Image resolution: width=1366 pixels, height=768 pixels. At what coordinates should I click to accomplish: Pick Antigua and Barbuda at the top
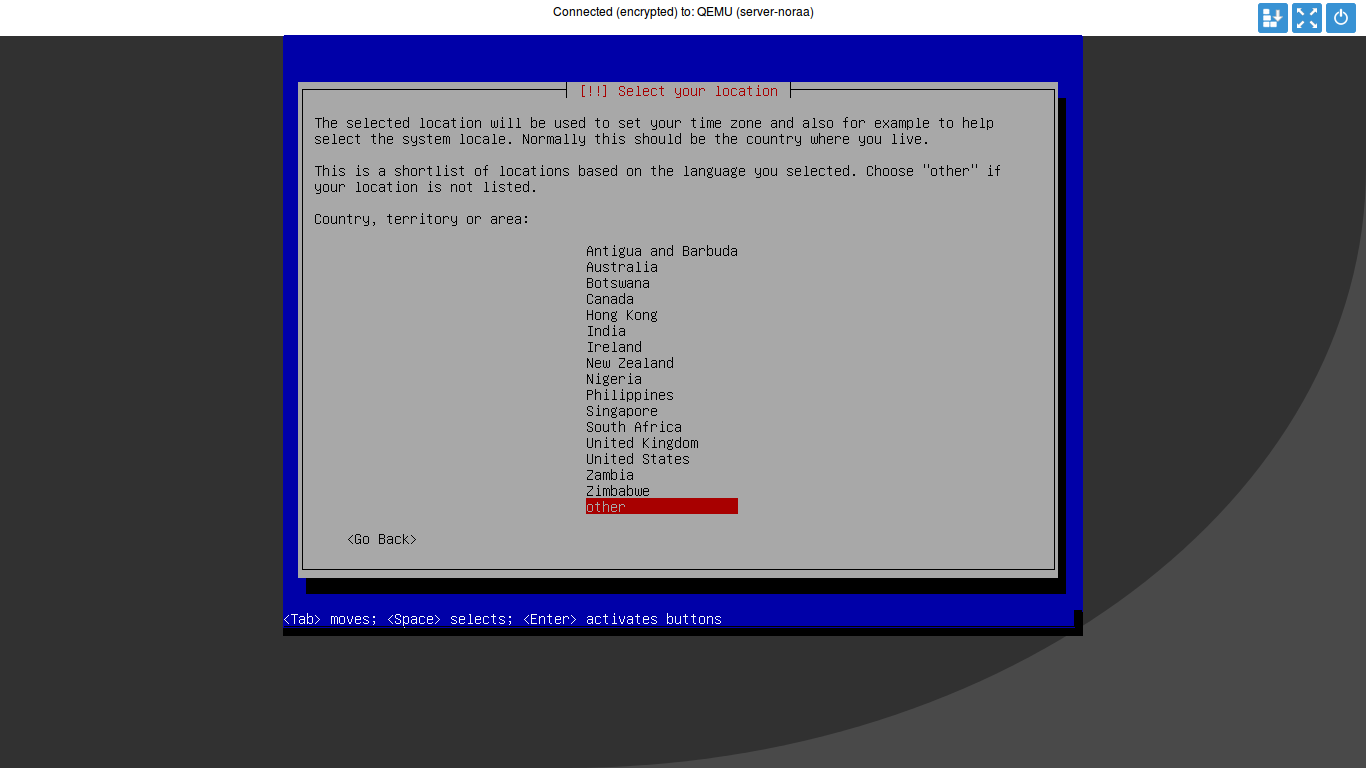tap(661, 251)
